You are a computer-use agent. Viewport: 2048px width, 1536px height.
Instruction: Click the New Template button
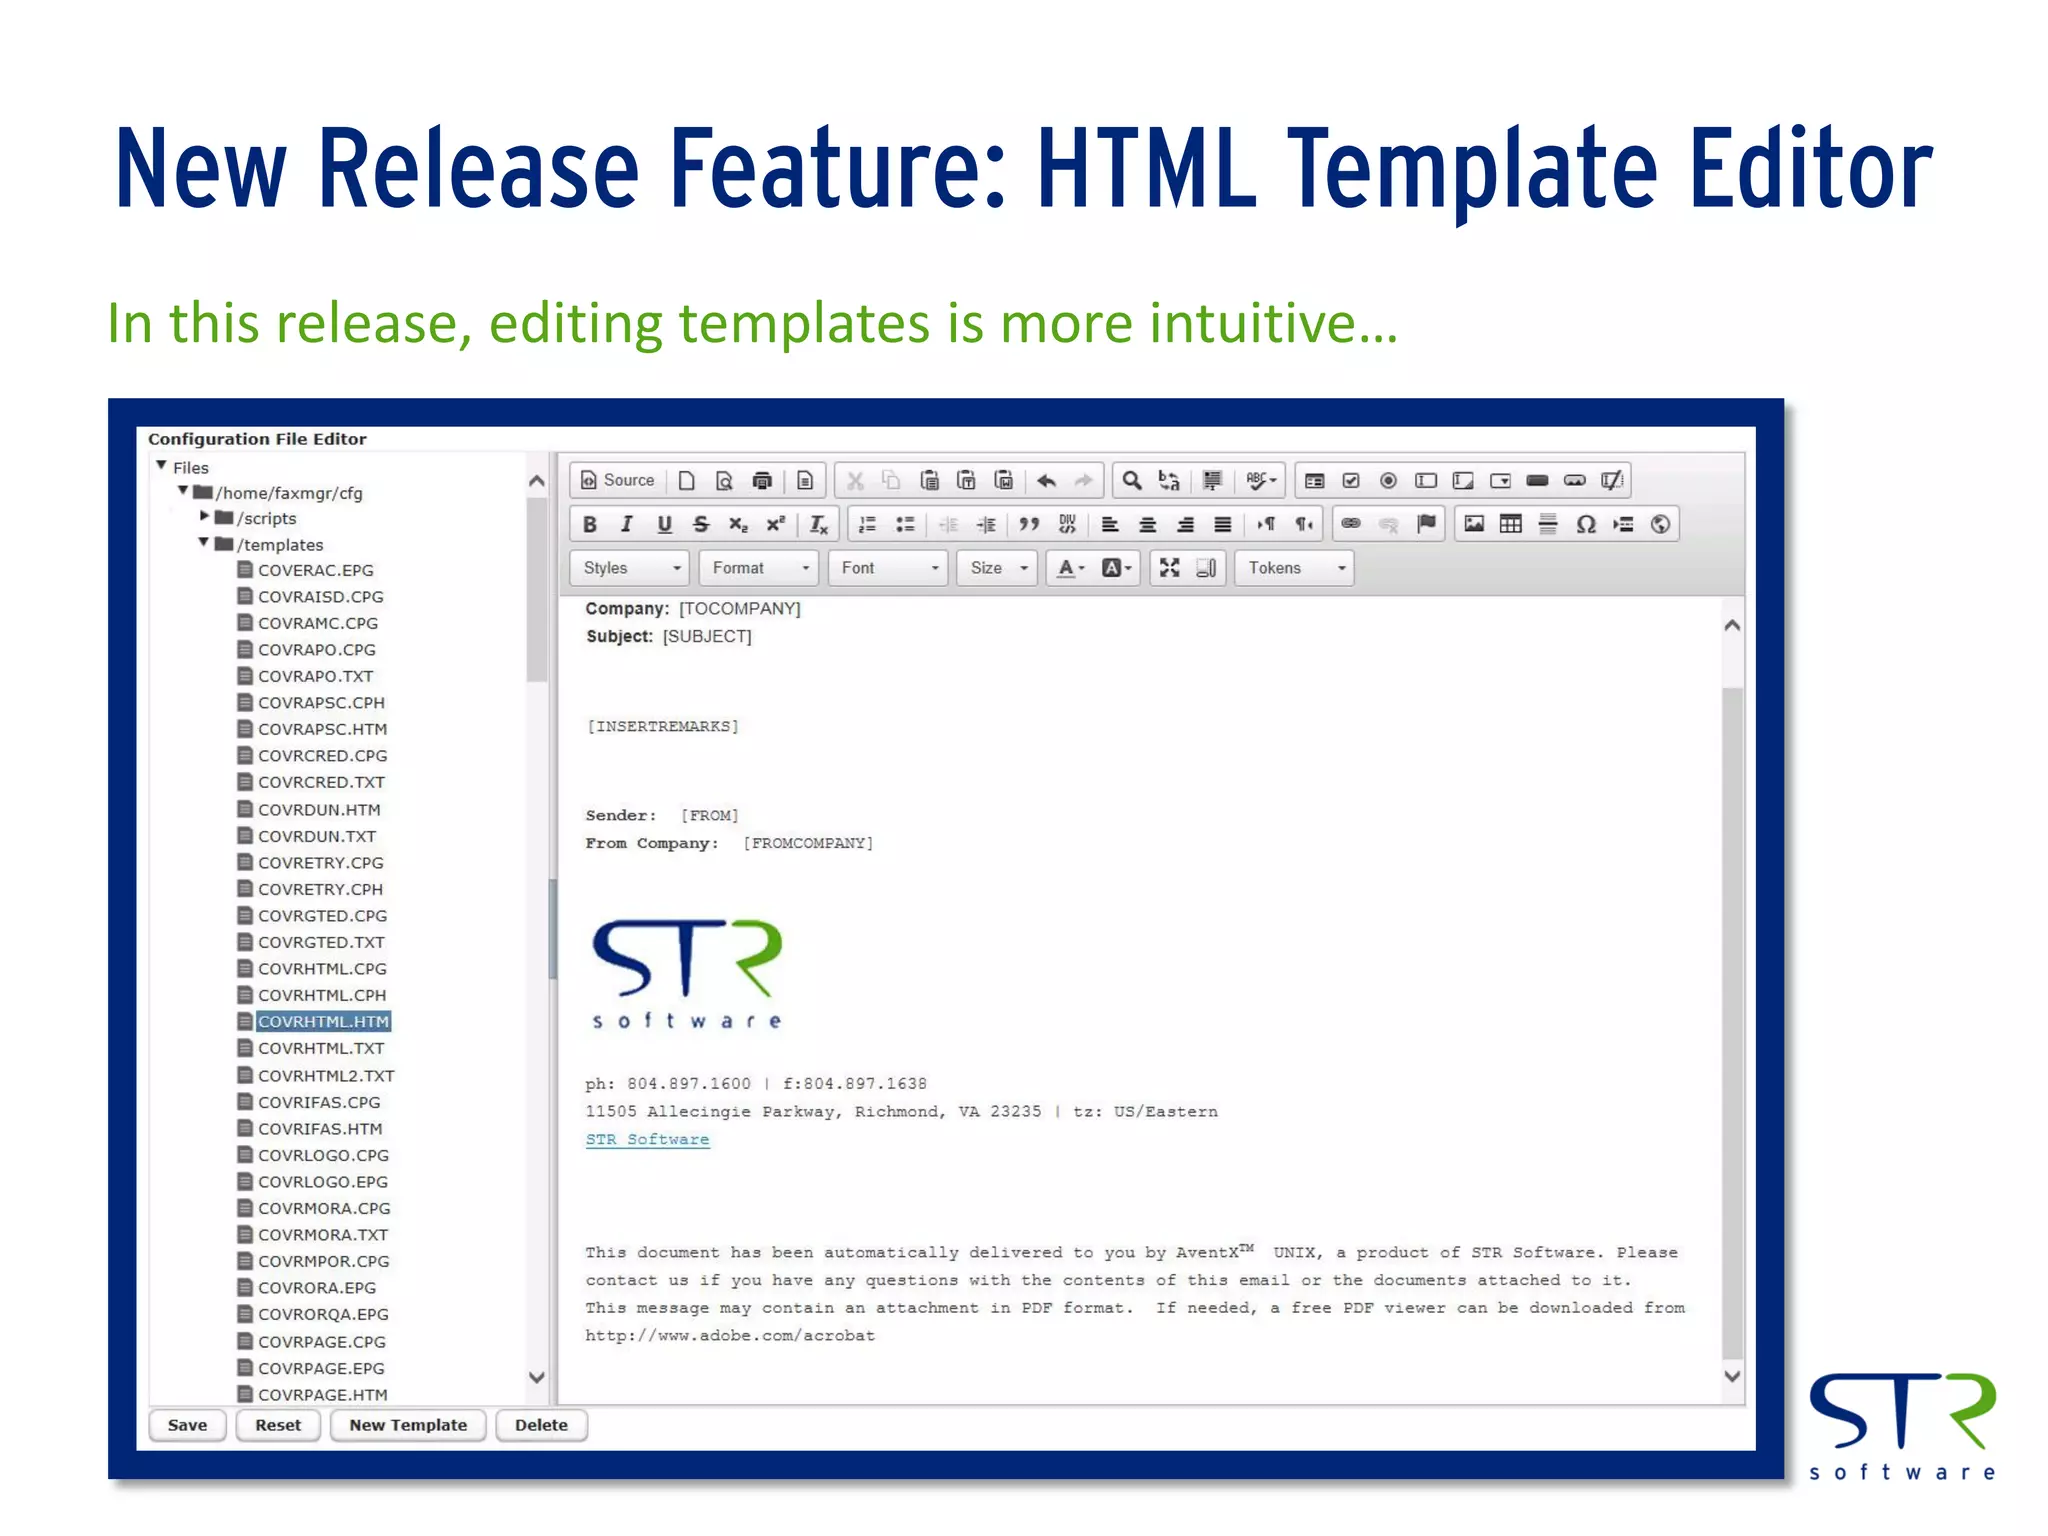coord(408,1425)
